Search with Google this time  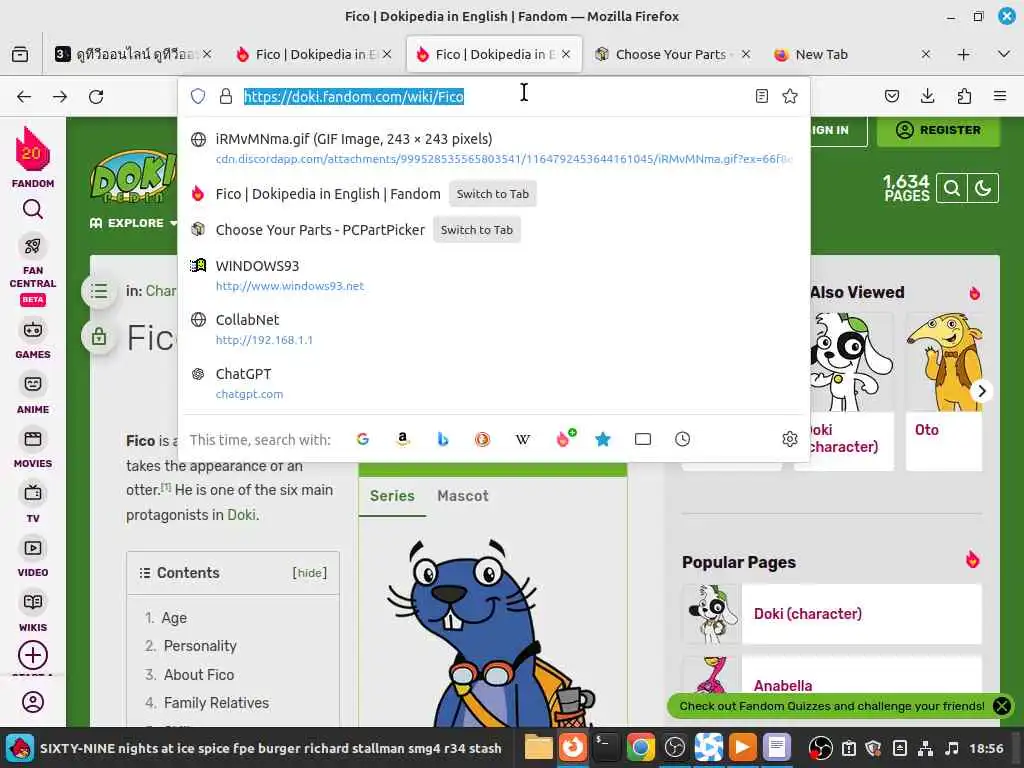[363, 440]
